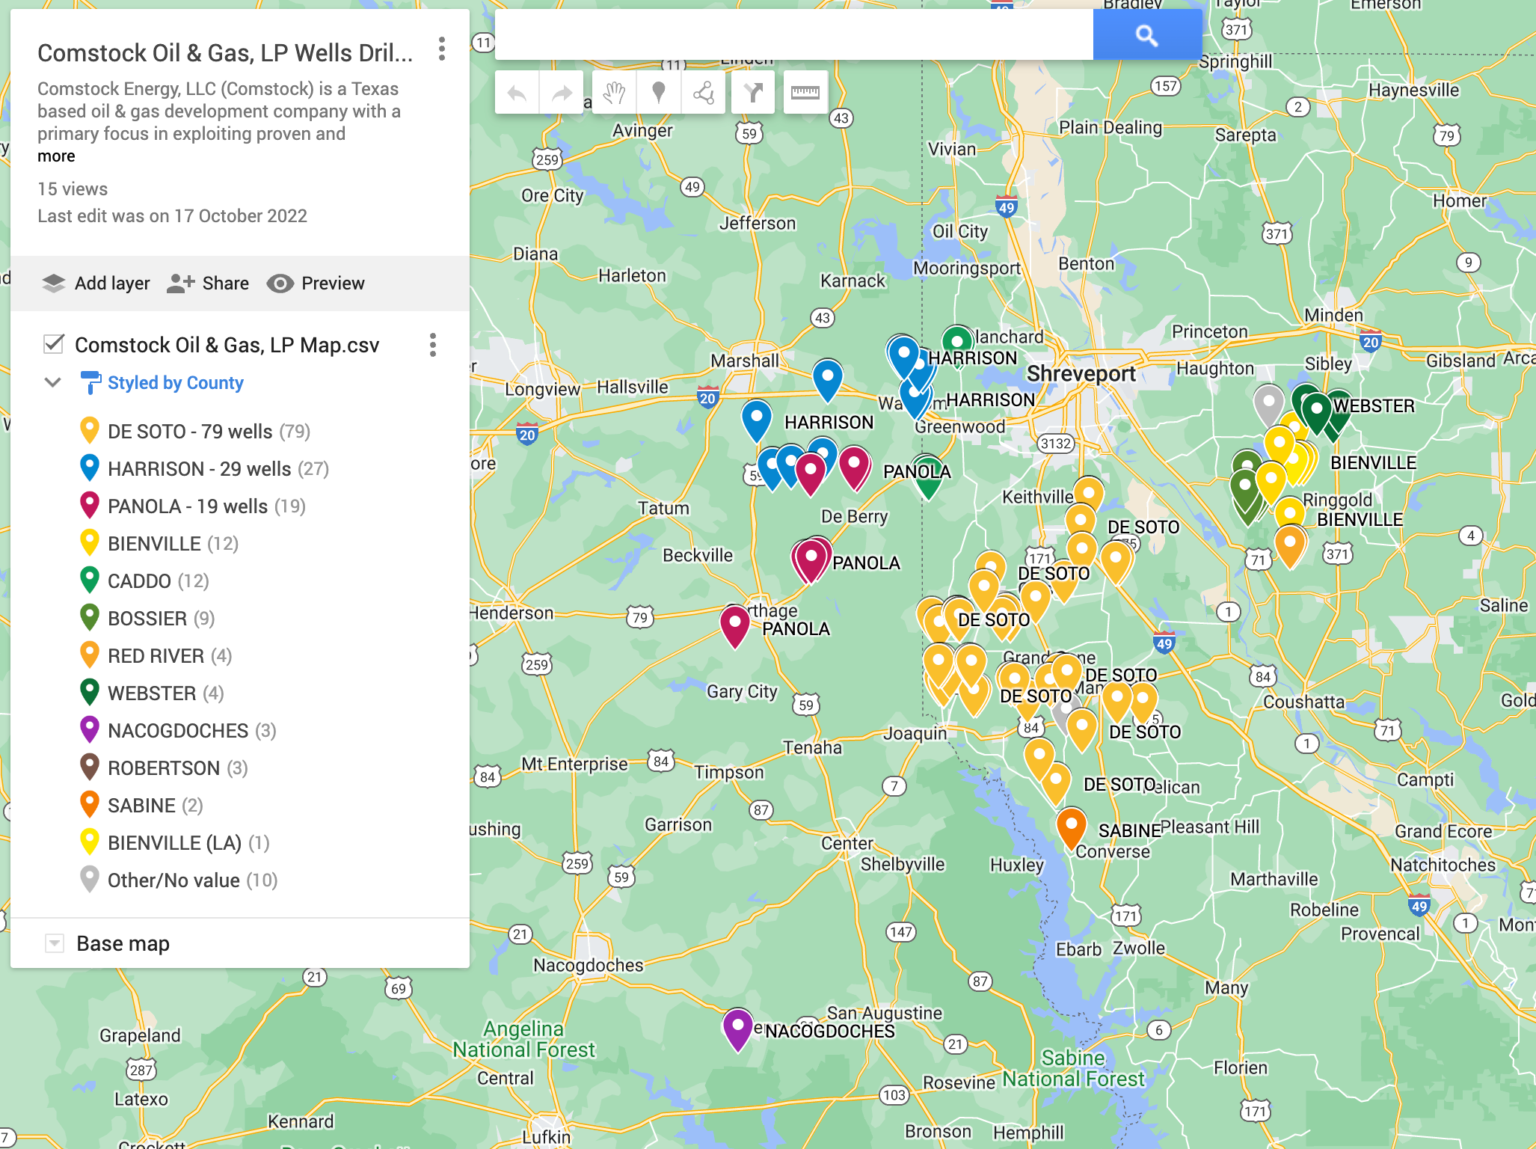Viewport: 1536px width, 1149px height.
Task: Click Add layer
Action: (x=96, y=283)
